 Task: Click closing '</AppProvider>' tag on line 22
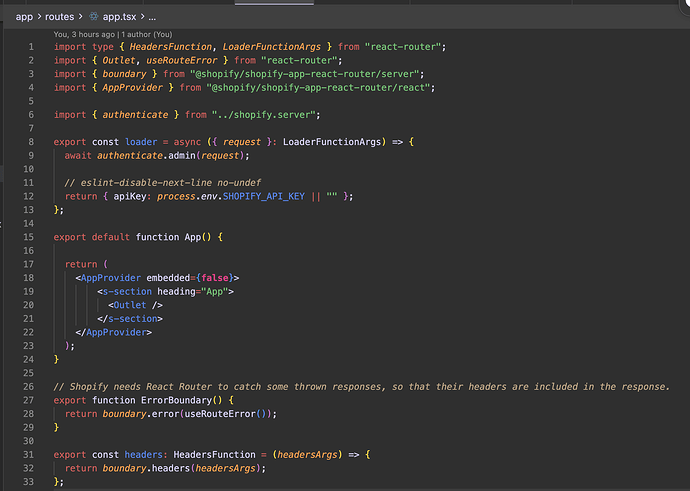point(114,332)
